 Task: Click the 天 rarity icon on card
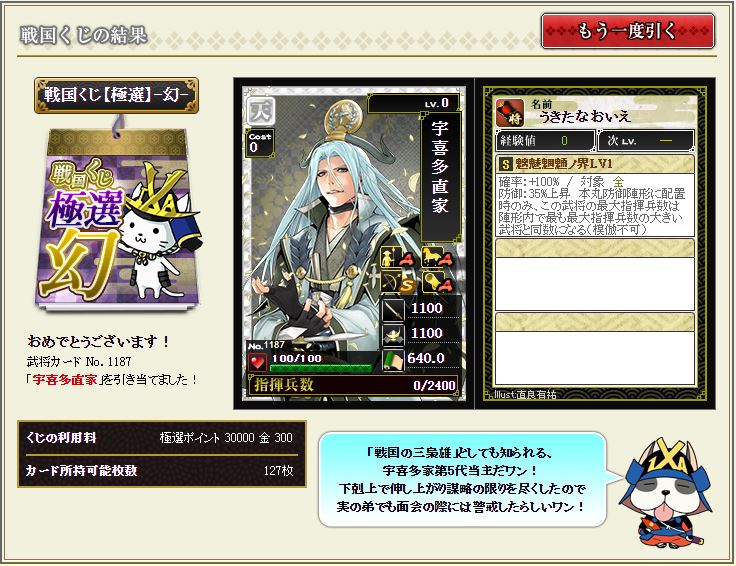click(260, 110)
